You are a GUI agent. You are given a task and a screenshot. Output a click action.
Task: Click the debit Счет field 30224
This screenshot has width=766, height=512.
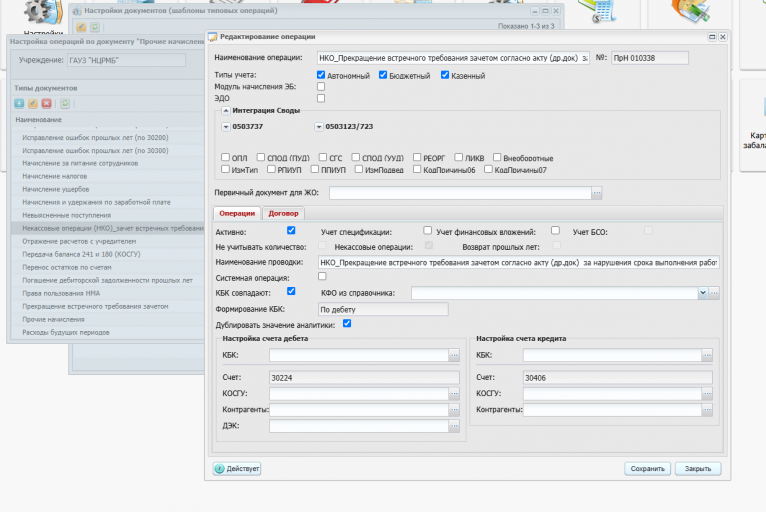click(364, 378)
